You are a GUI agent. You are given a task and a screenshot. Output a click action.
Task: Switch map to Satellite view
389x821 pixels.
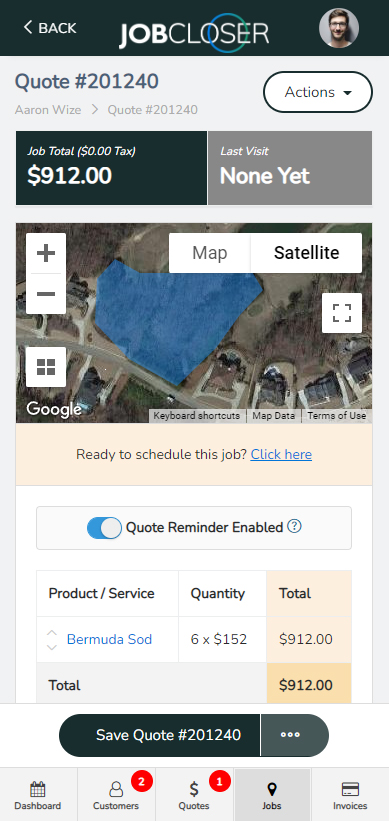coord(306,253)
